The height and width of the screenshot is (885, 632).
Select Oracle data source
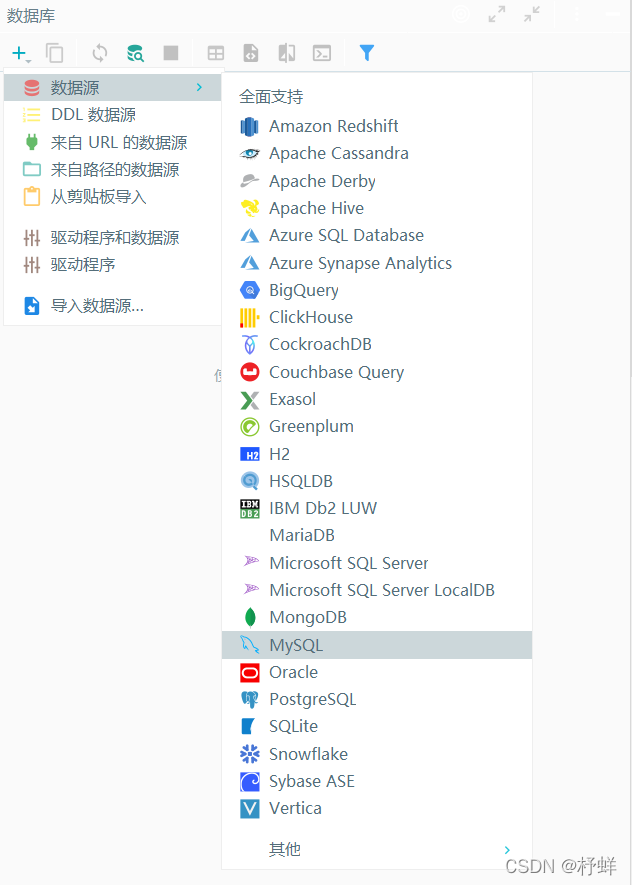(377, 672)
